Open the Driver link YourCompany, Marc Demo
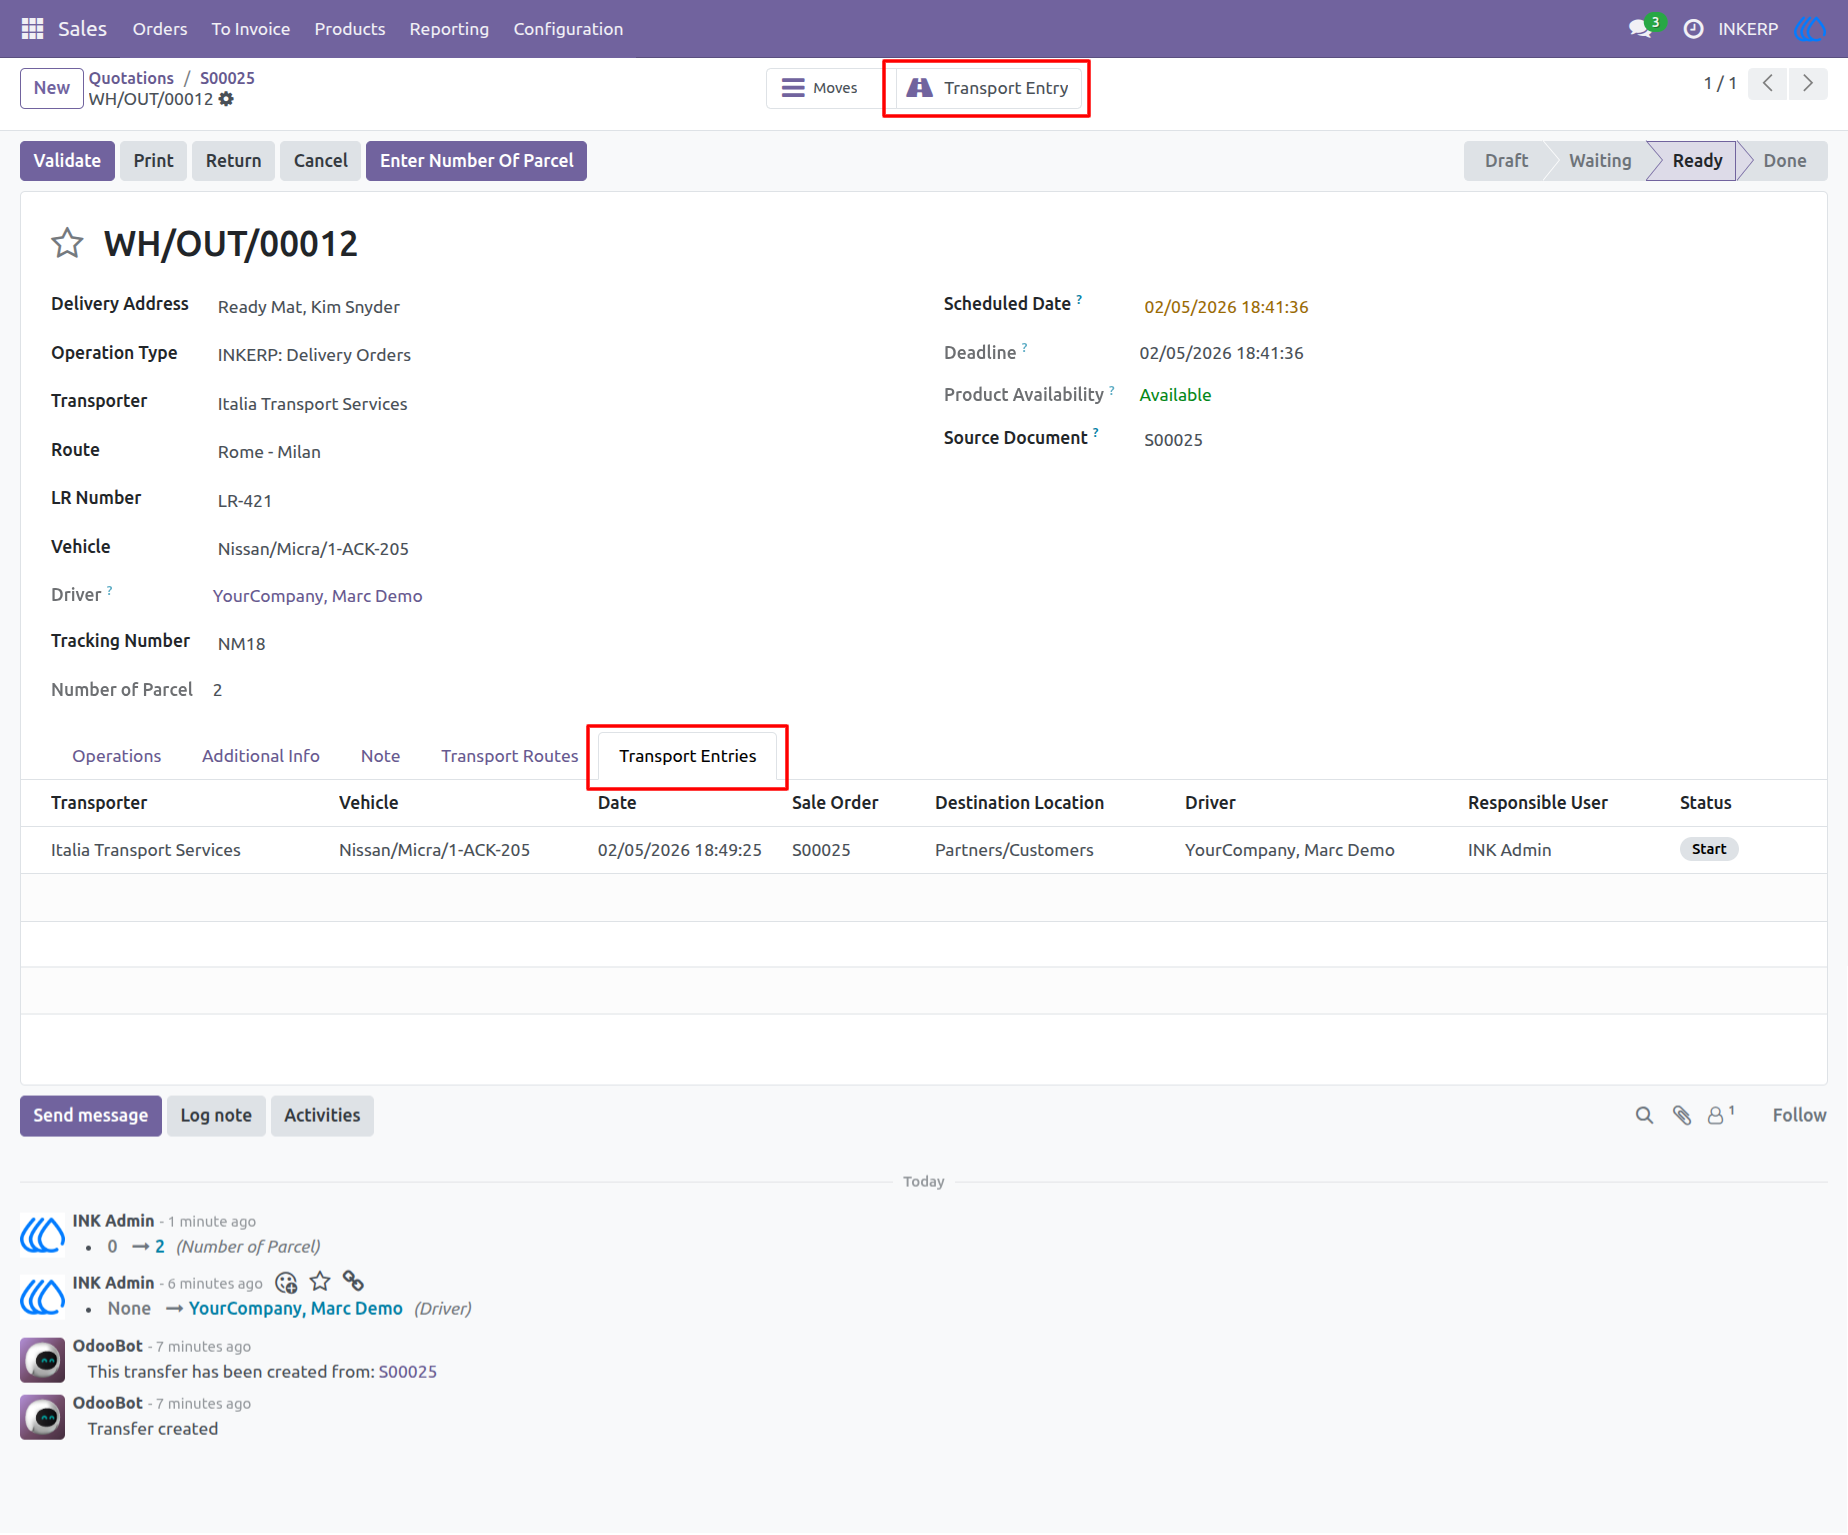The width and height of the screenshot is (1848, 1535). [317, 596]
